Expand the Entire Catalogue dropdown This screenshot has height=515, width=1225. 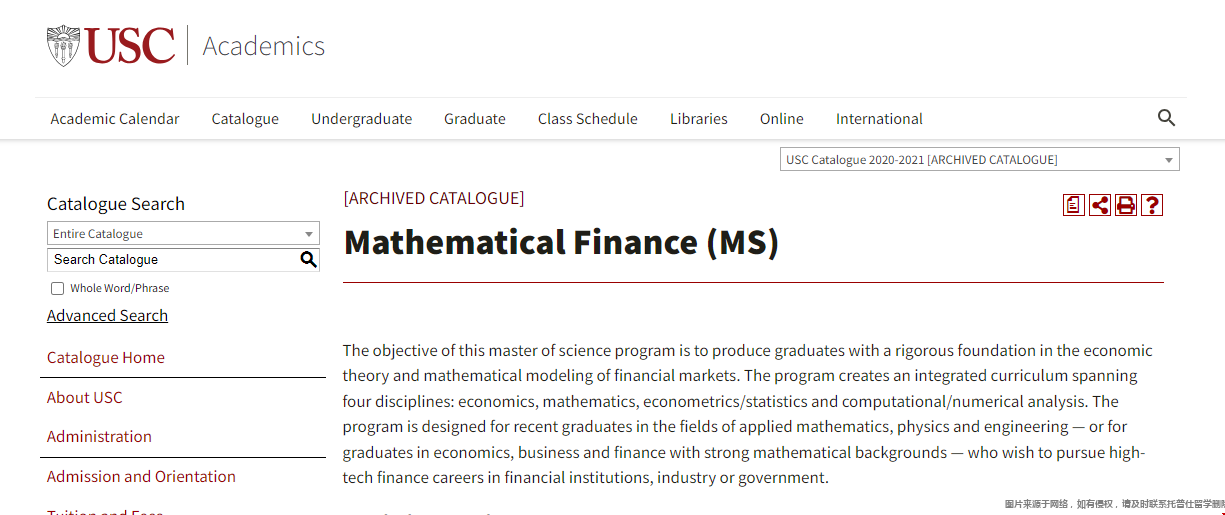click(x=183, y=234)
